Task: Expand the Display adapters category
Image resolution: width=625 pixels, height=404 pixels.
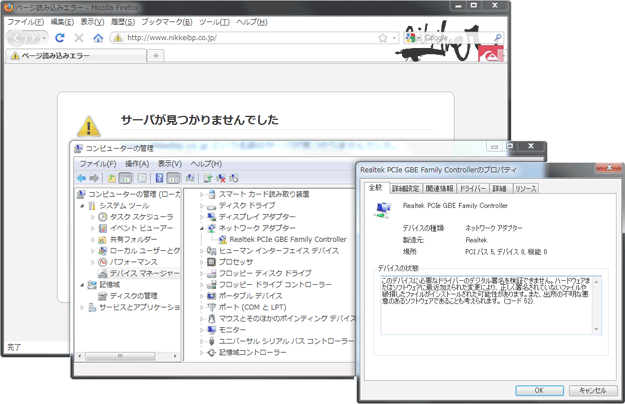Action: [x=202, y=217]
